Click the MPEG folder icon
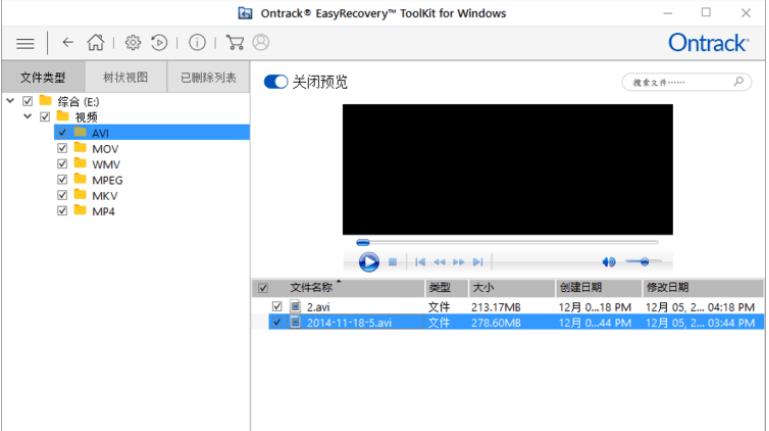 pos(80,179)
